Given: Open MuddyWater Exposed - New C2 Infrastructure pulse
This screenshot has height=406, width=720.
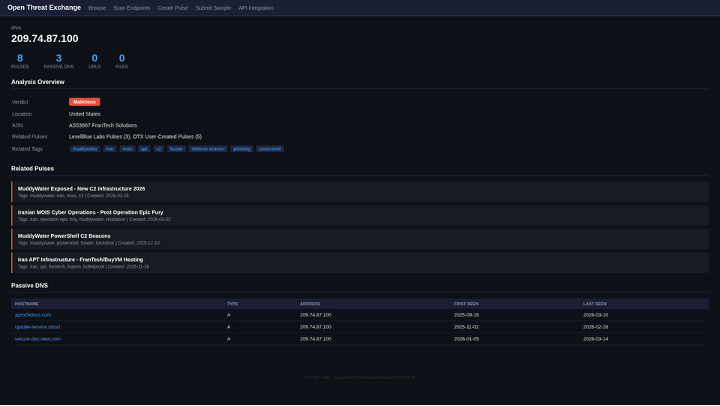Looking at the screenshot, I should tap(81, 188).
